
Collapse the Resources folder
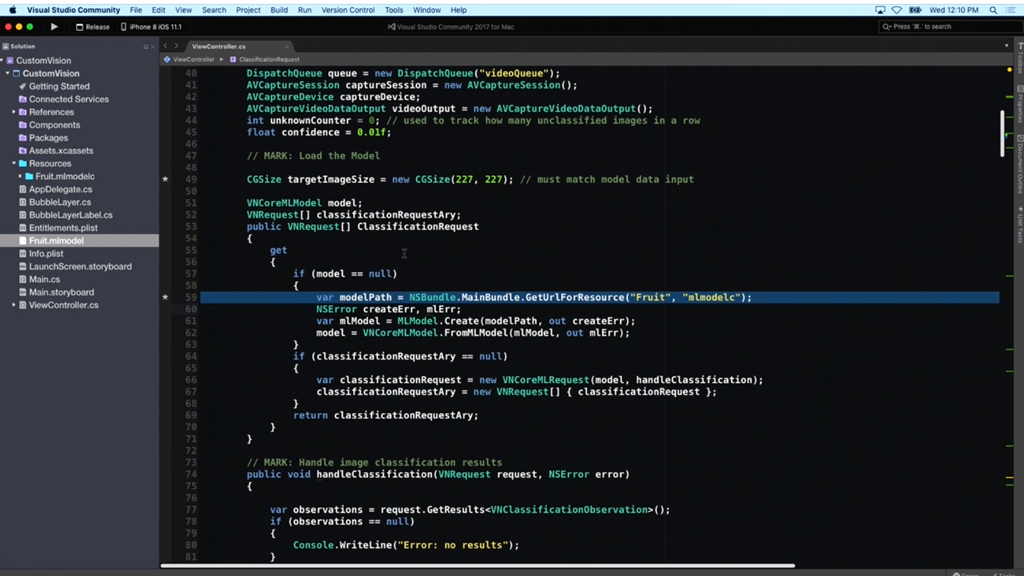point(13,164)
